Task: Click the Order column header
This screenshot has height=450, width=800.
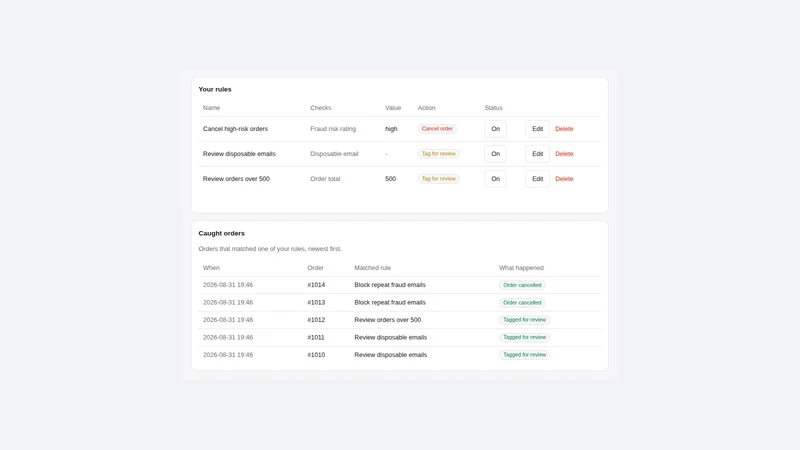Action: point(315,268)
